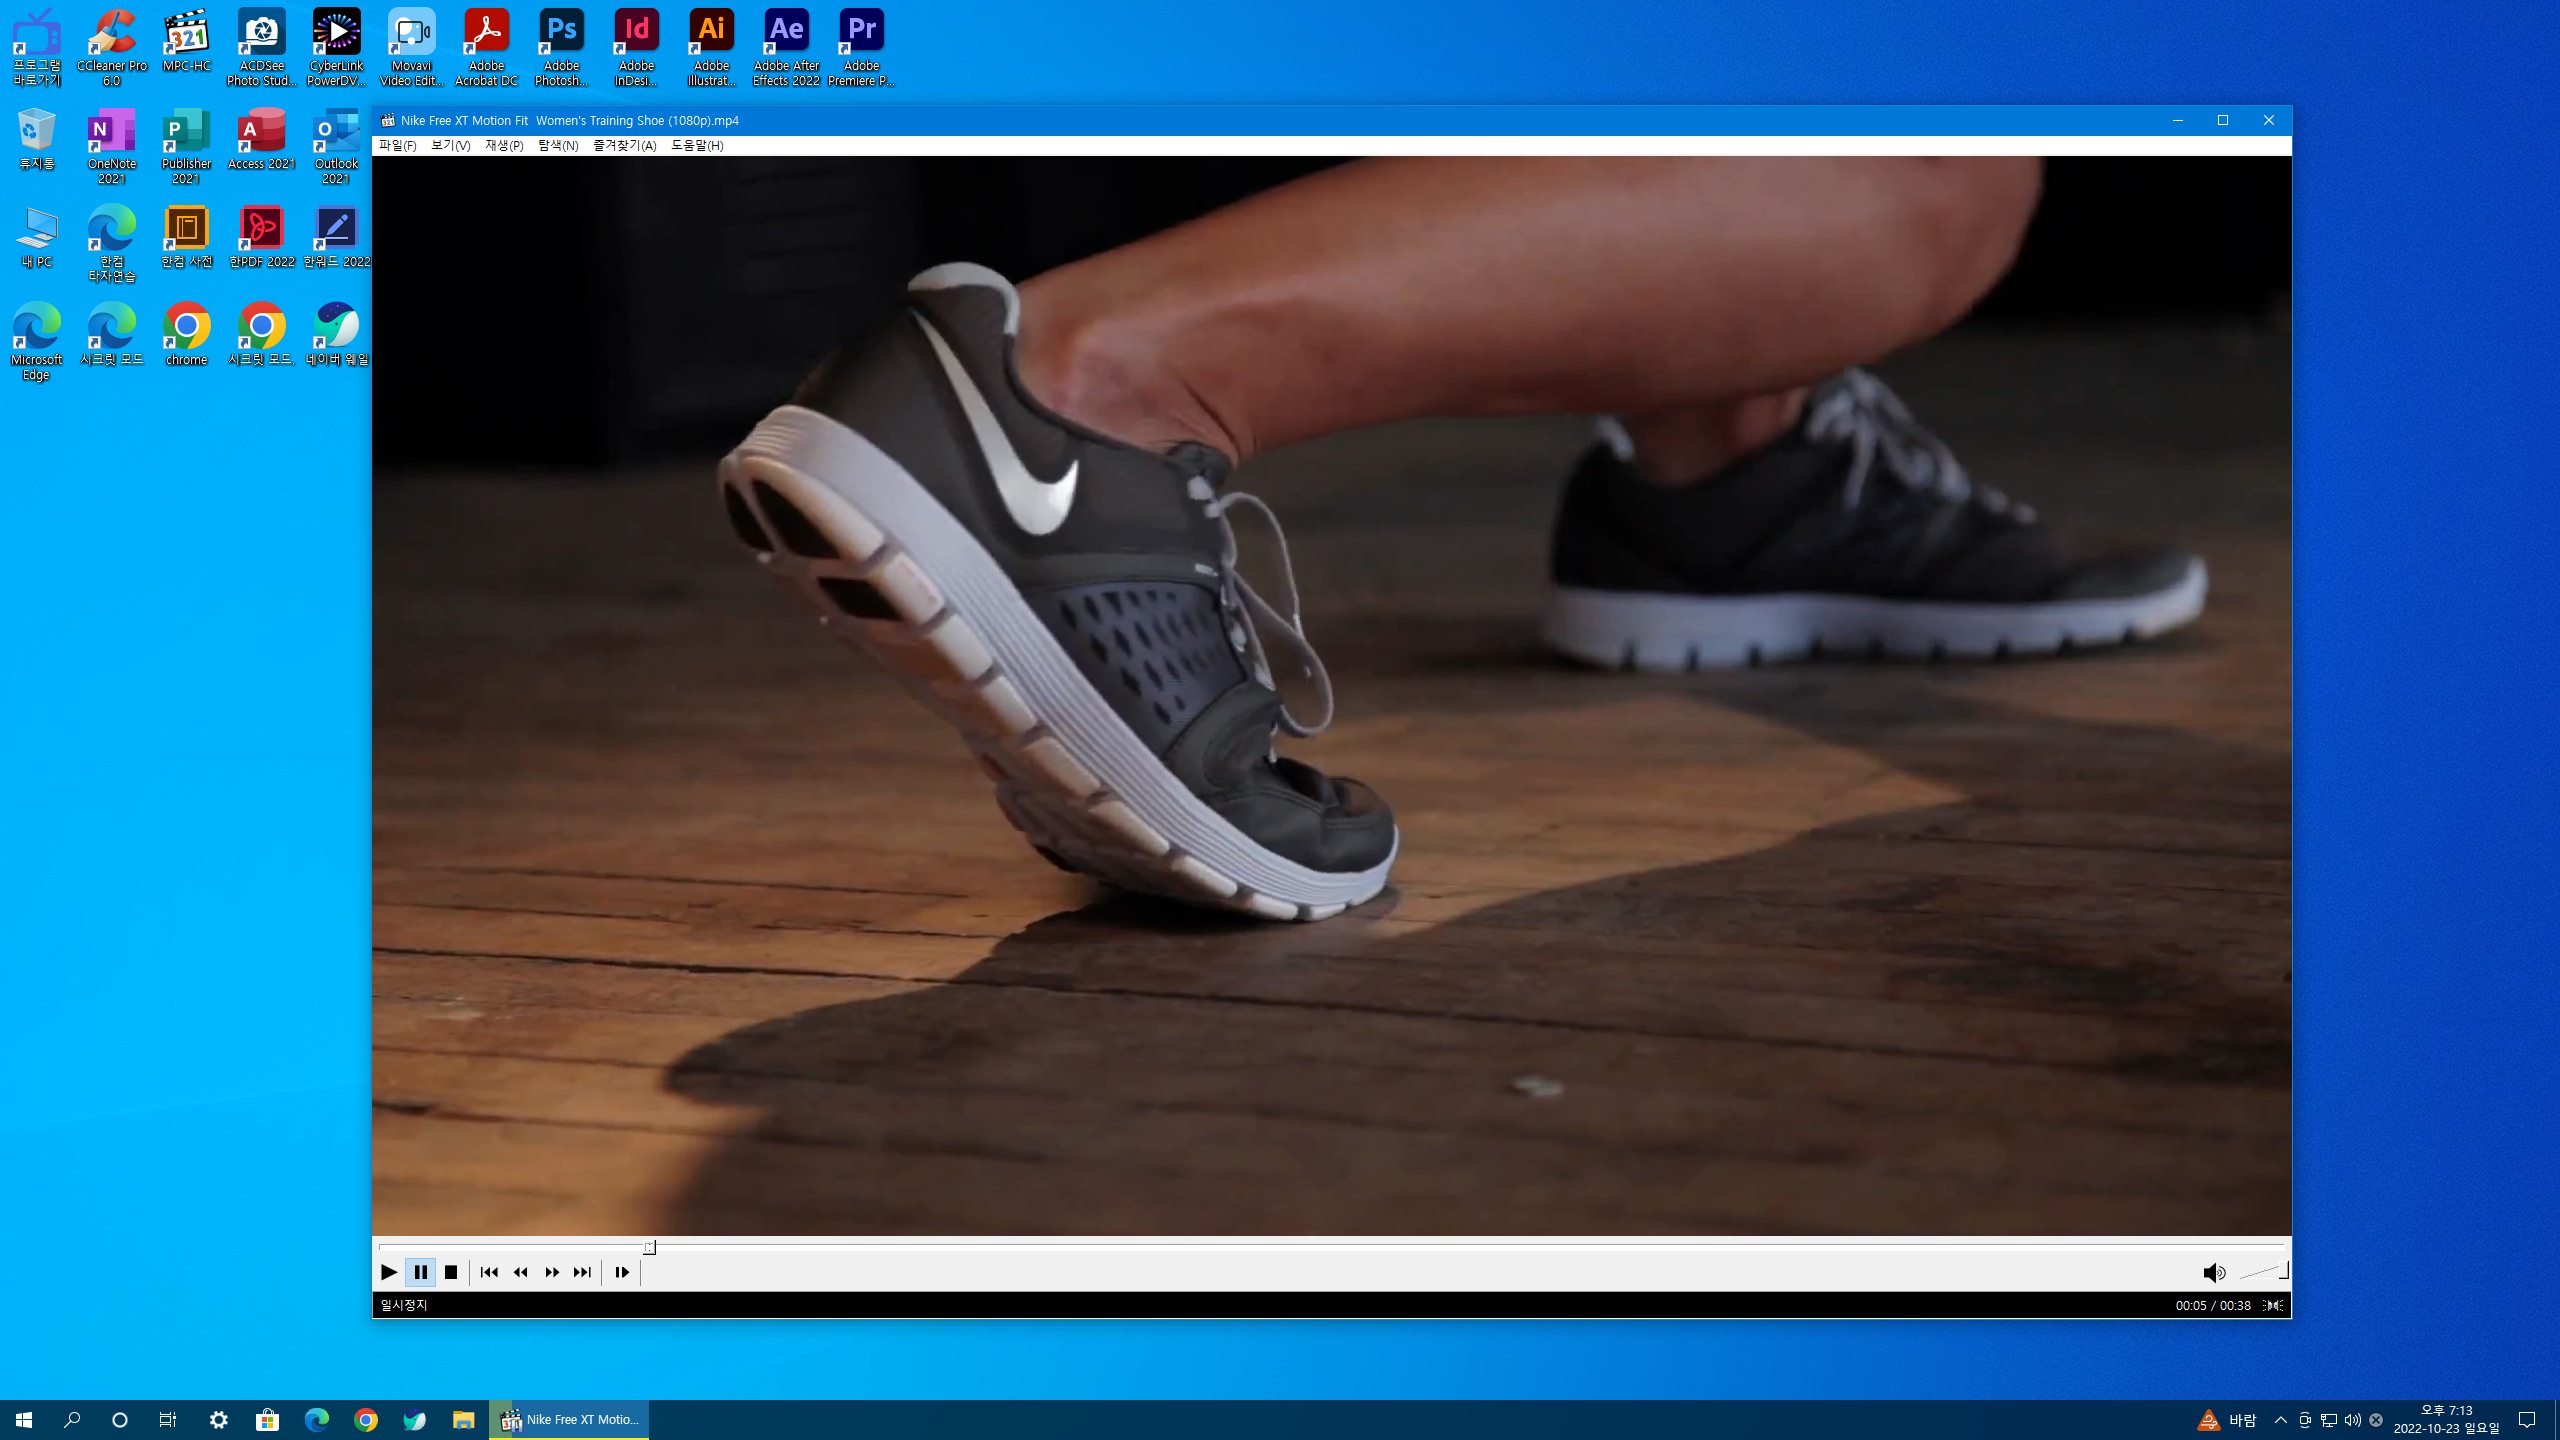2560x1440 pixels.
Task: Click the volume slider handle
Action: point(2284,1271)
